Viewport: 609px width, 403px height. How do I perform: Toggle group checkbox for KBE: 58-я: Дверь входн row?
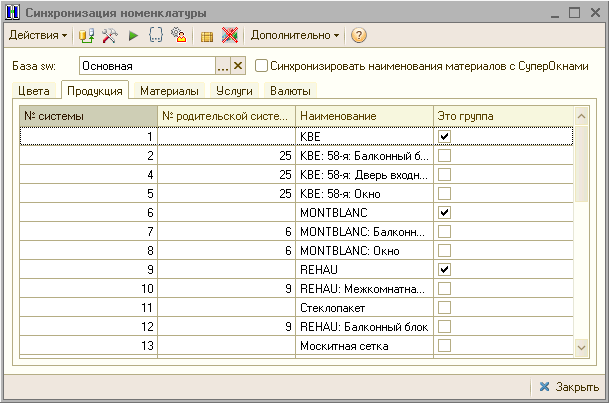pos(444,175)
